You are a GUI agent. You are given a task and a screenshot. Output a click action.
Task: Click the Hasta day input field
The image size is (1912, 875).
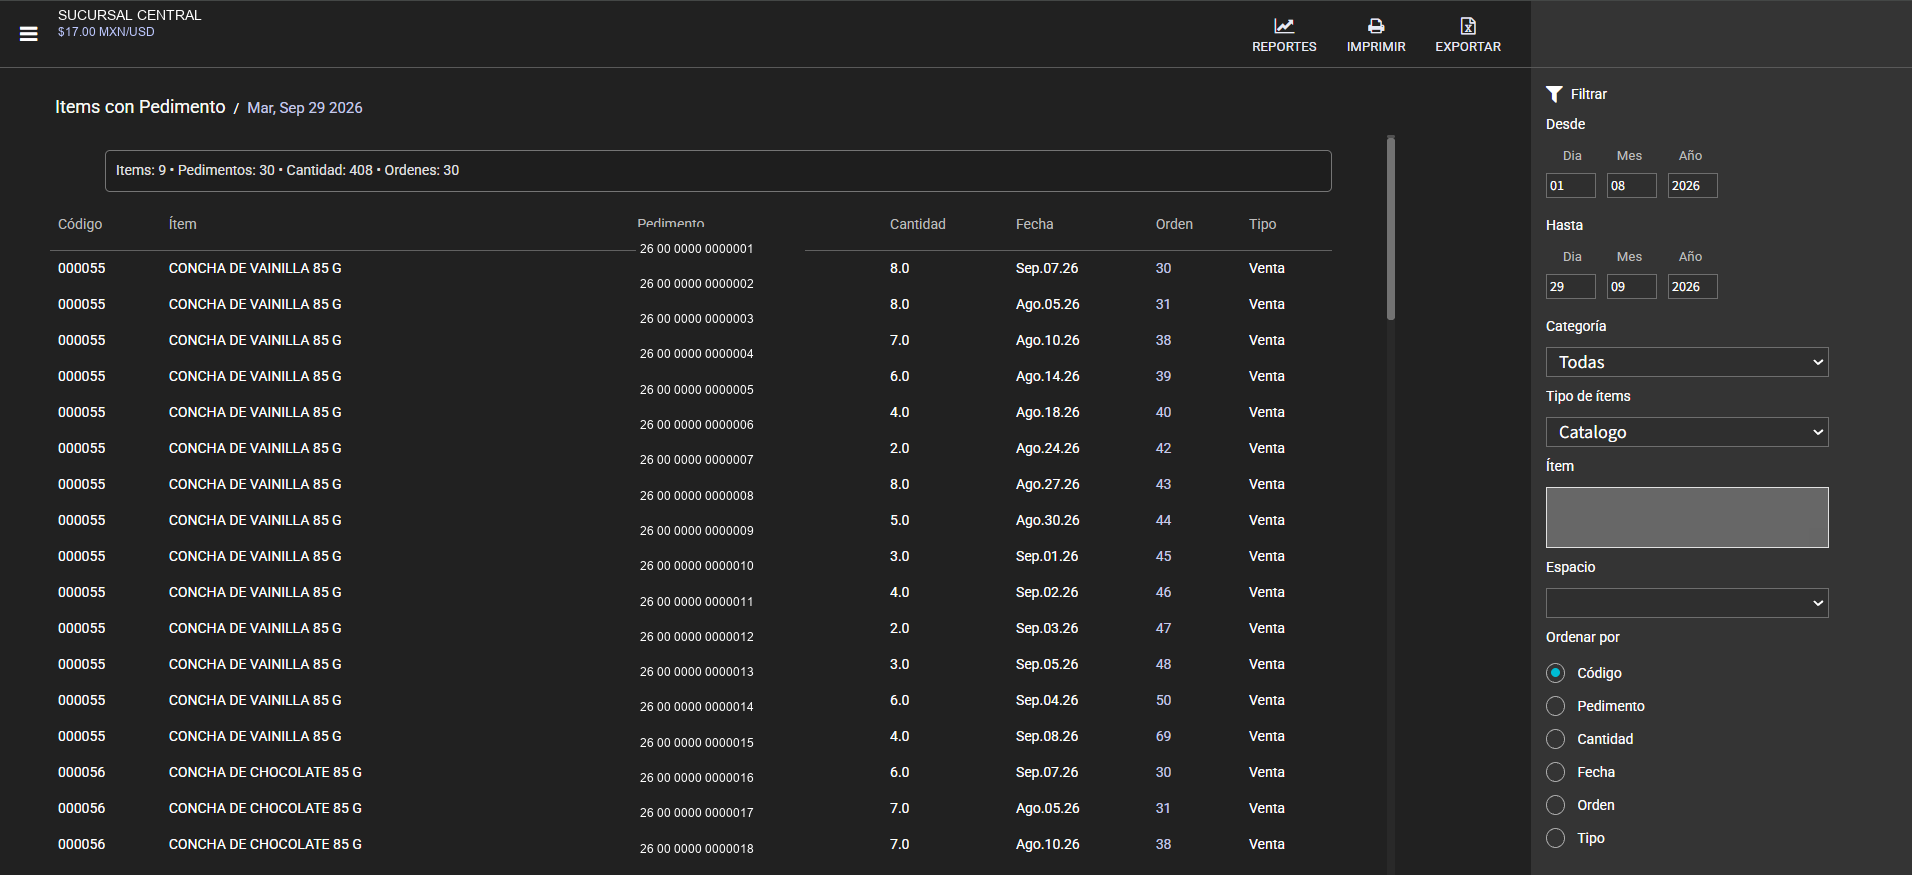[x=1571, y=287]
